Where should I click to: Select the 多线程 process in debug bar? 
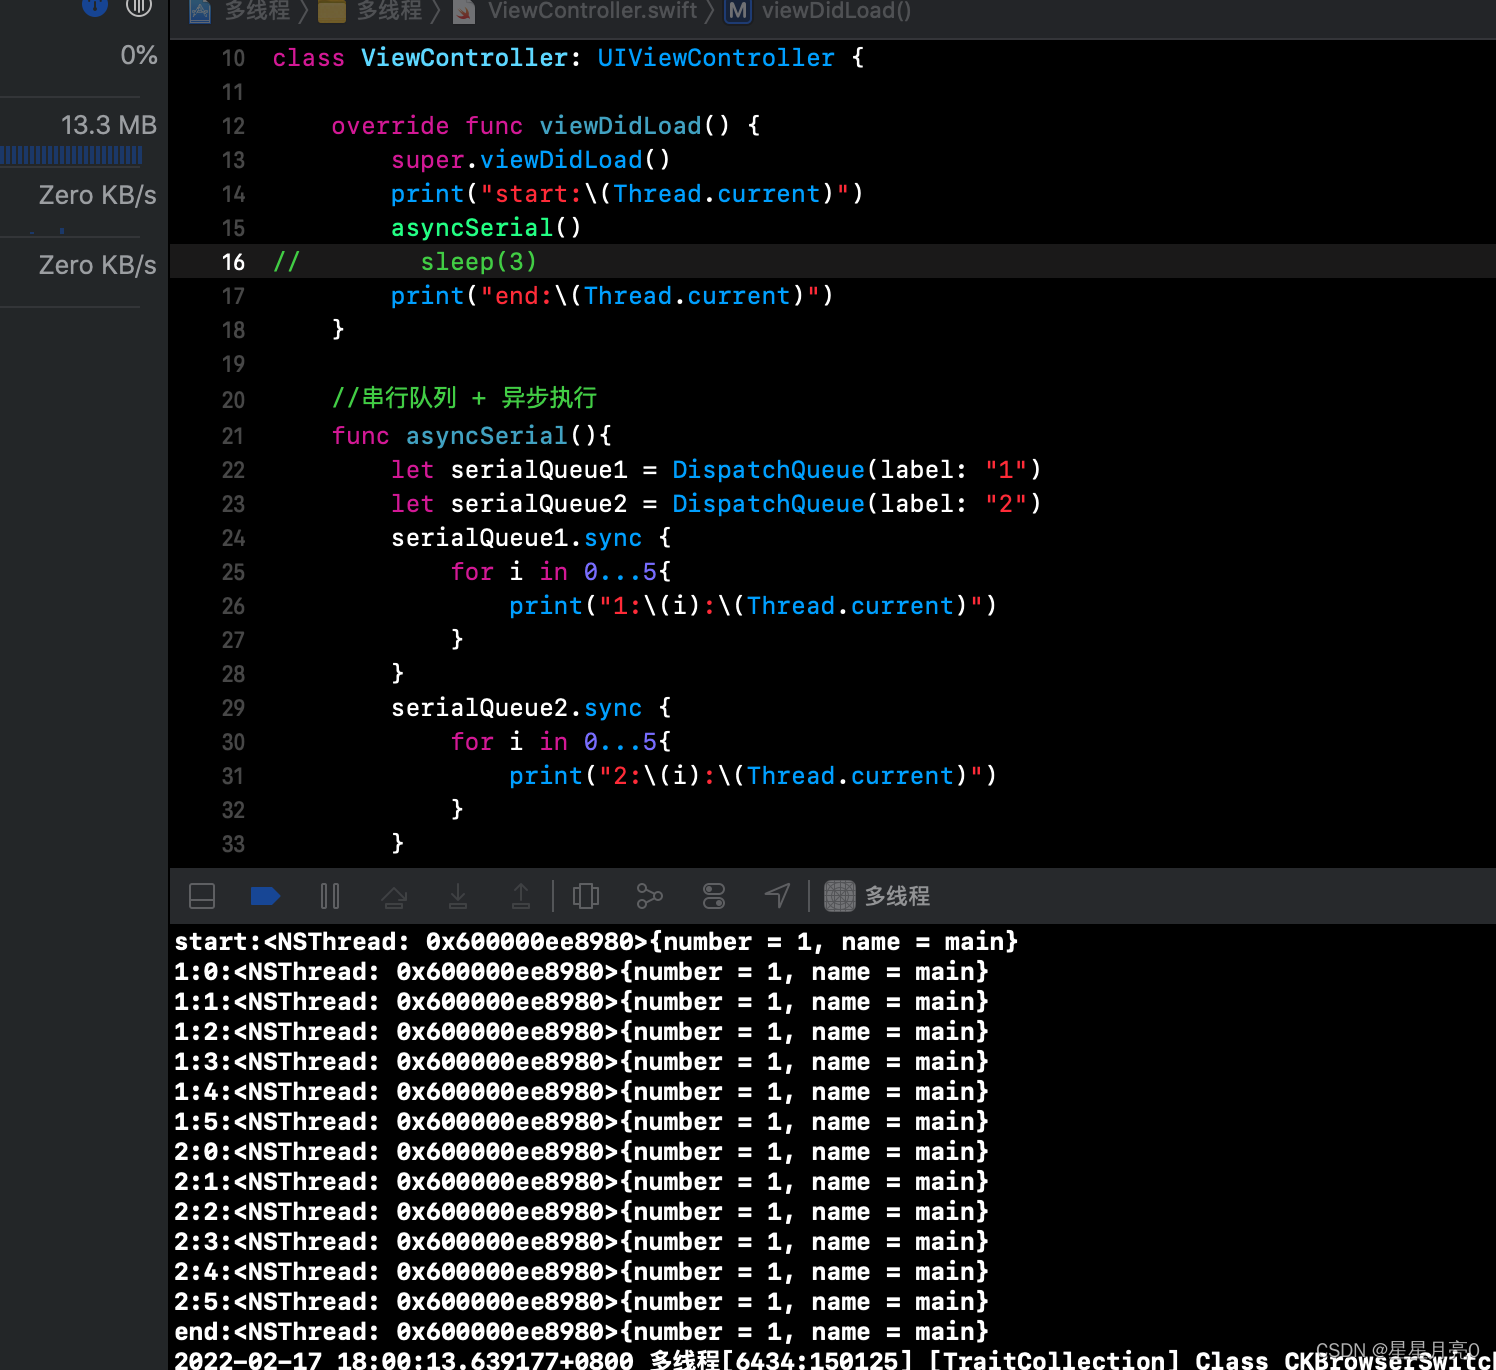coord(877,896)
